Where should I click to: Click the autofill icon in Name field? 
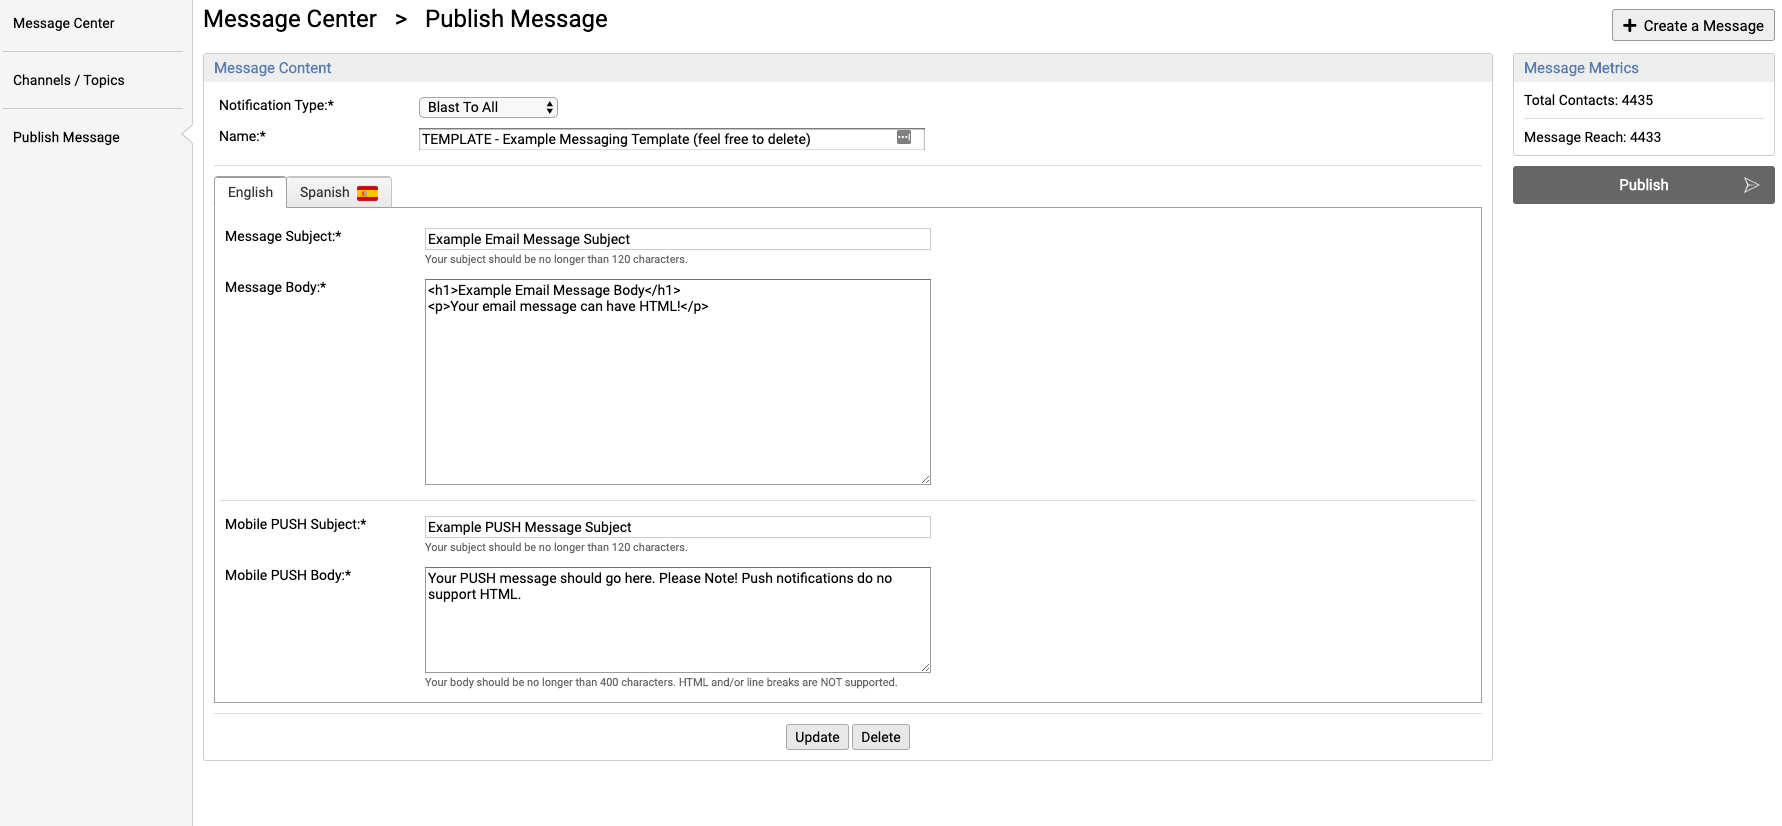pyautogui.click(x=904, y=137)
